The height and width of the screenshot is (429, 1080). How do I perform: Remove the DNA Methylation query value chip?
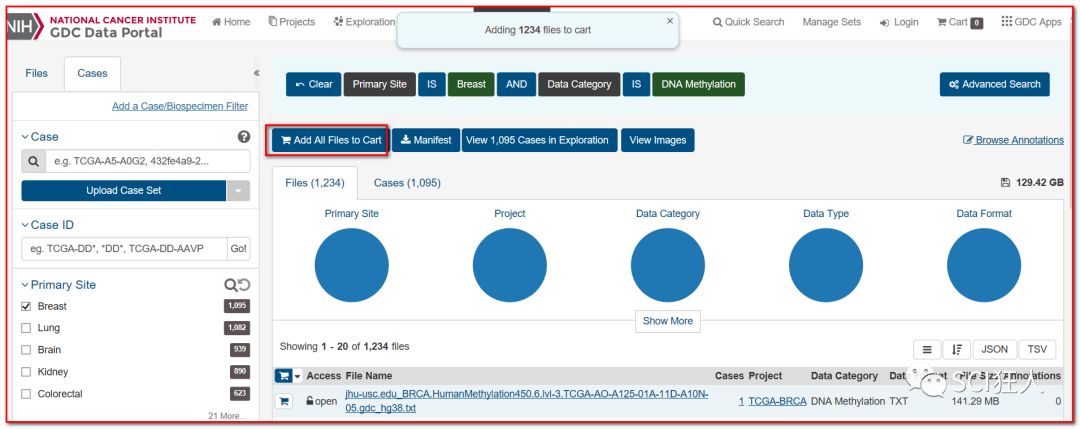coord(698,85)
